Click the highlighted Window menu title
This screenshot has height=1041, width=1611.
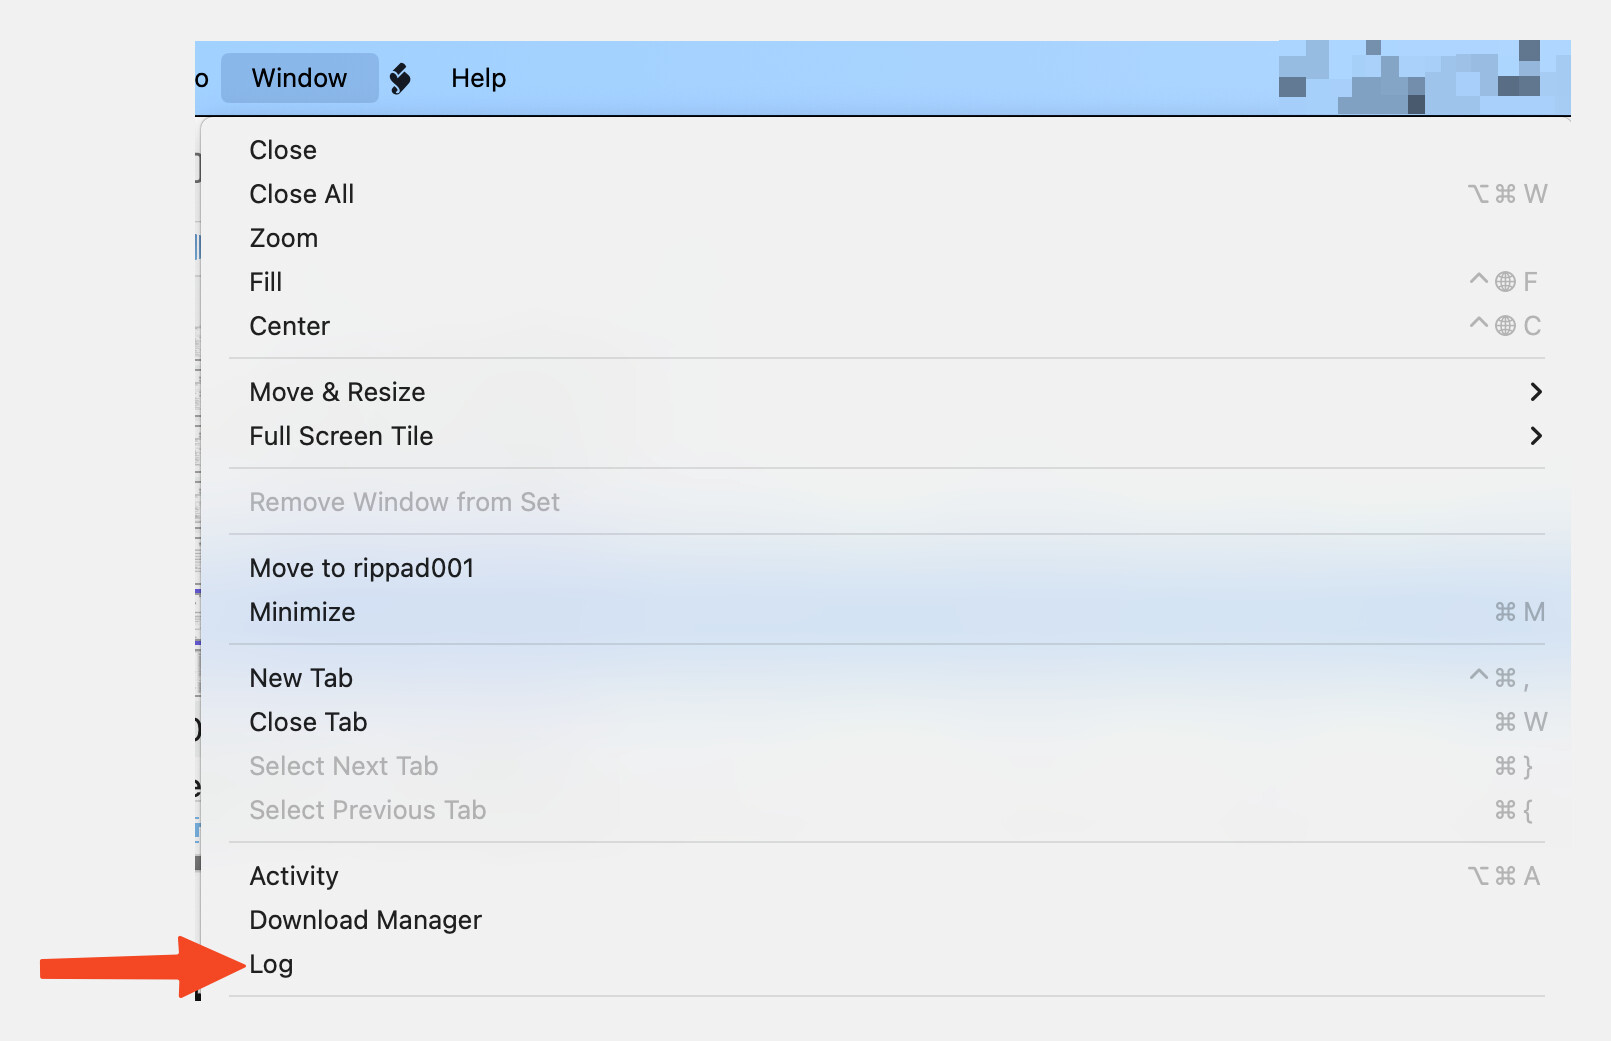click(299, 78)
